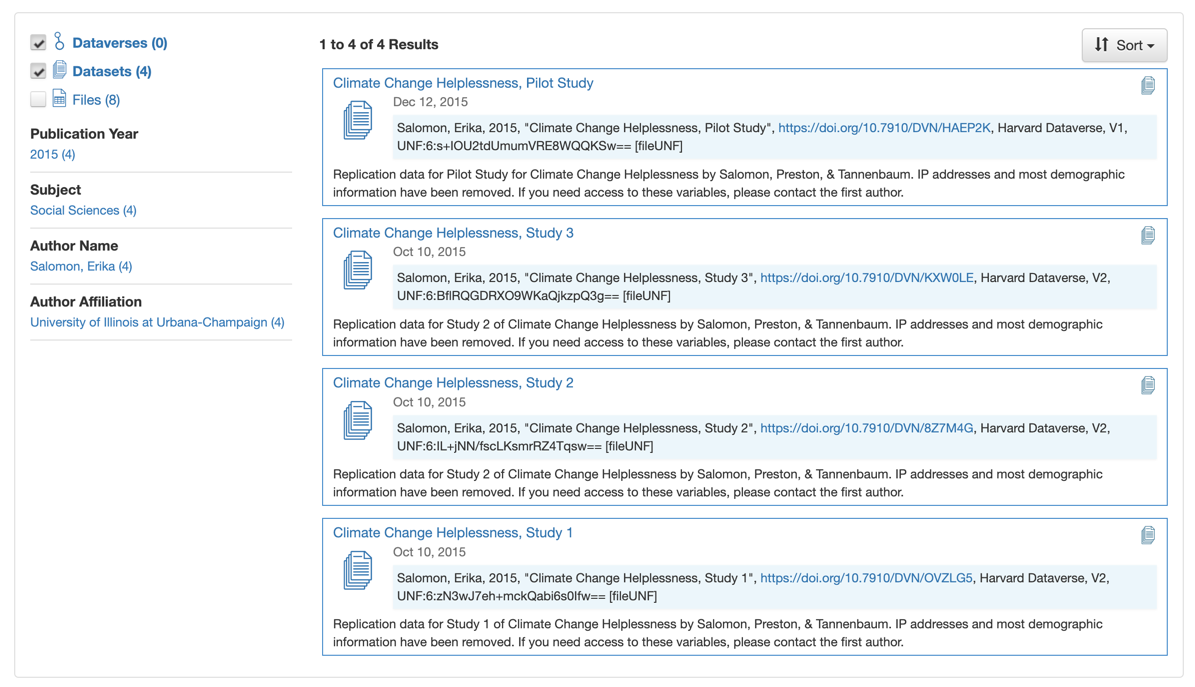The width and height of the screenshot is (1195, 687).
Task: Click the 'Dec 12, 2015' date
Action: (x=431, y=102)
